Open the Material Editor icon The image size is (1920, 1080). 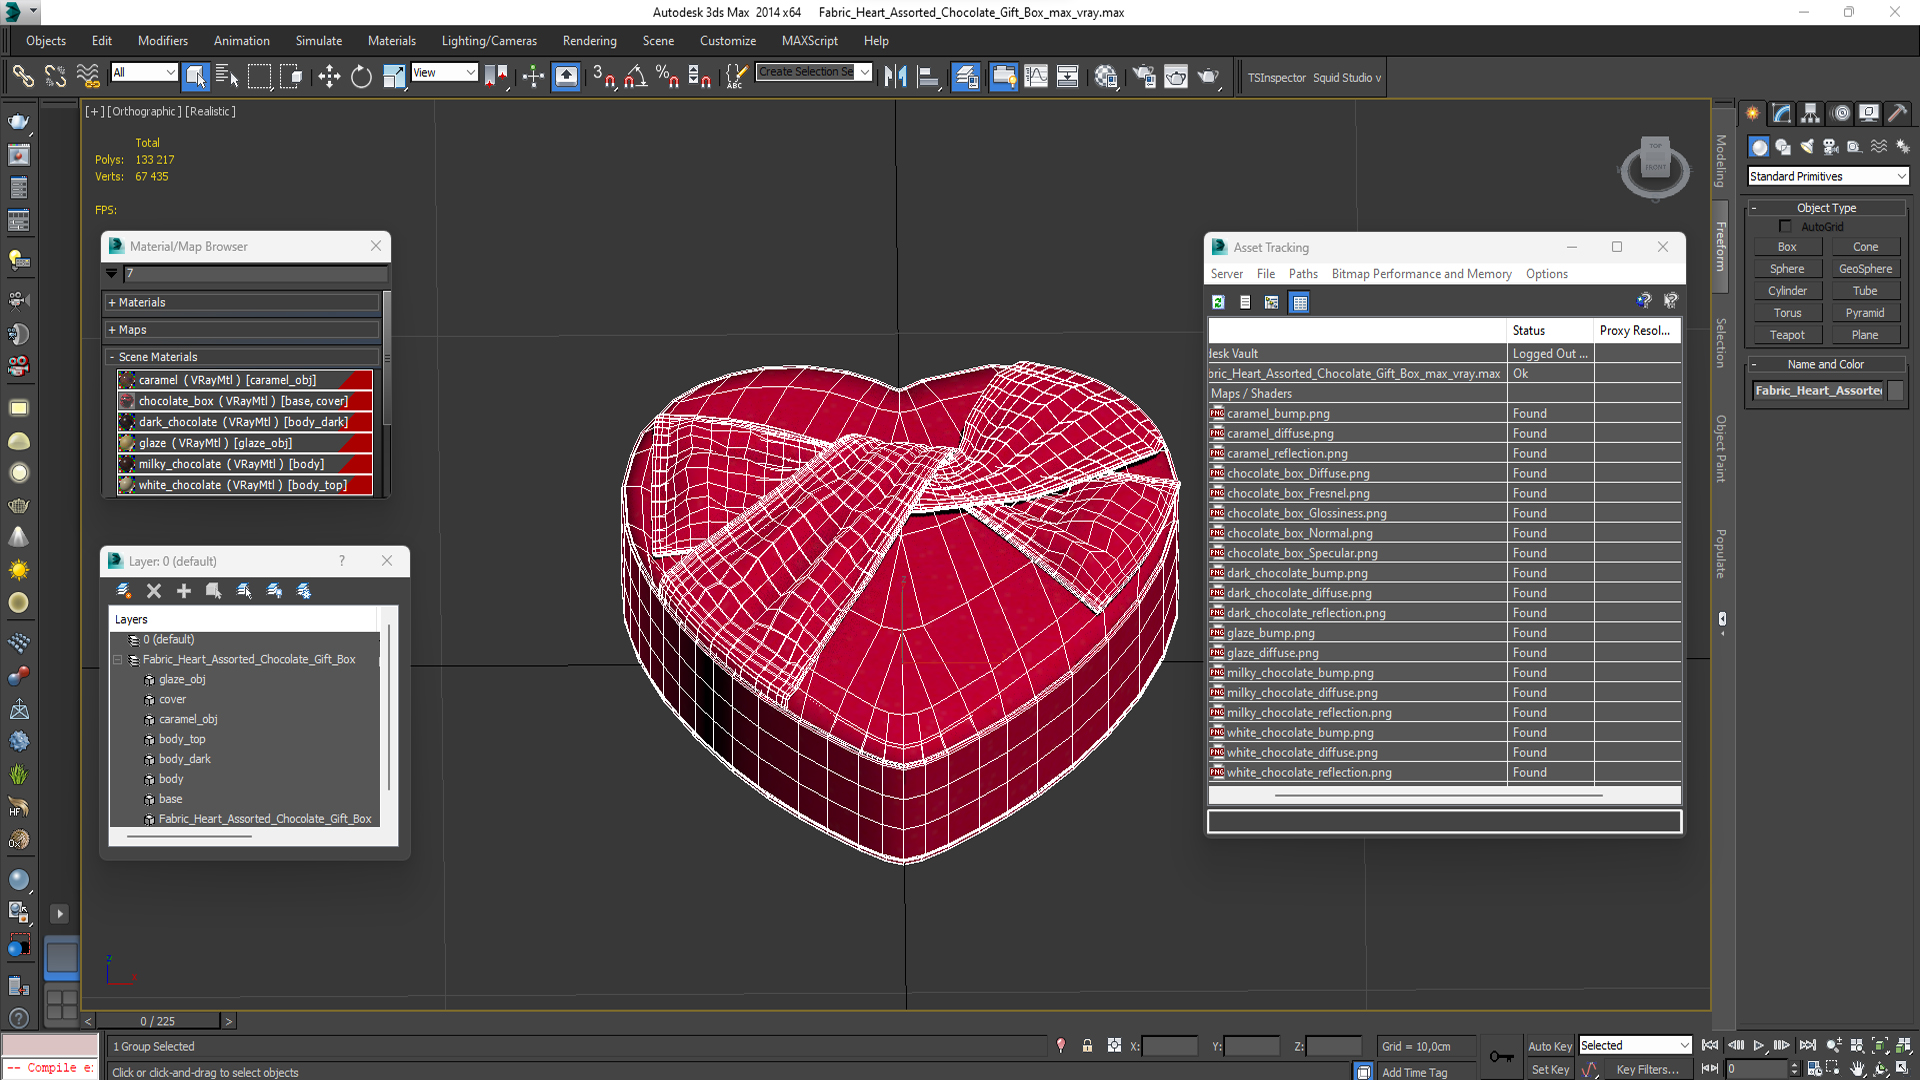pos(1106,76)
